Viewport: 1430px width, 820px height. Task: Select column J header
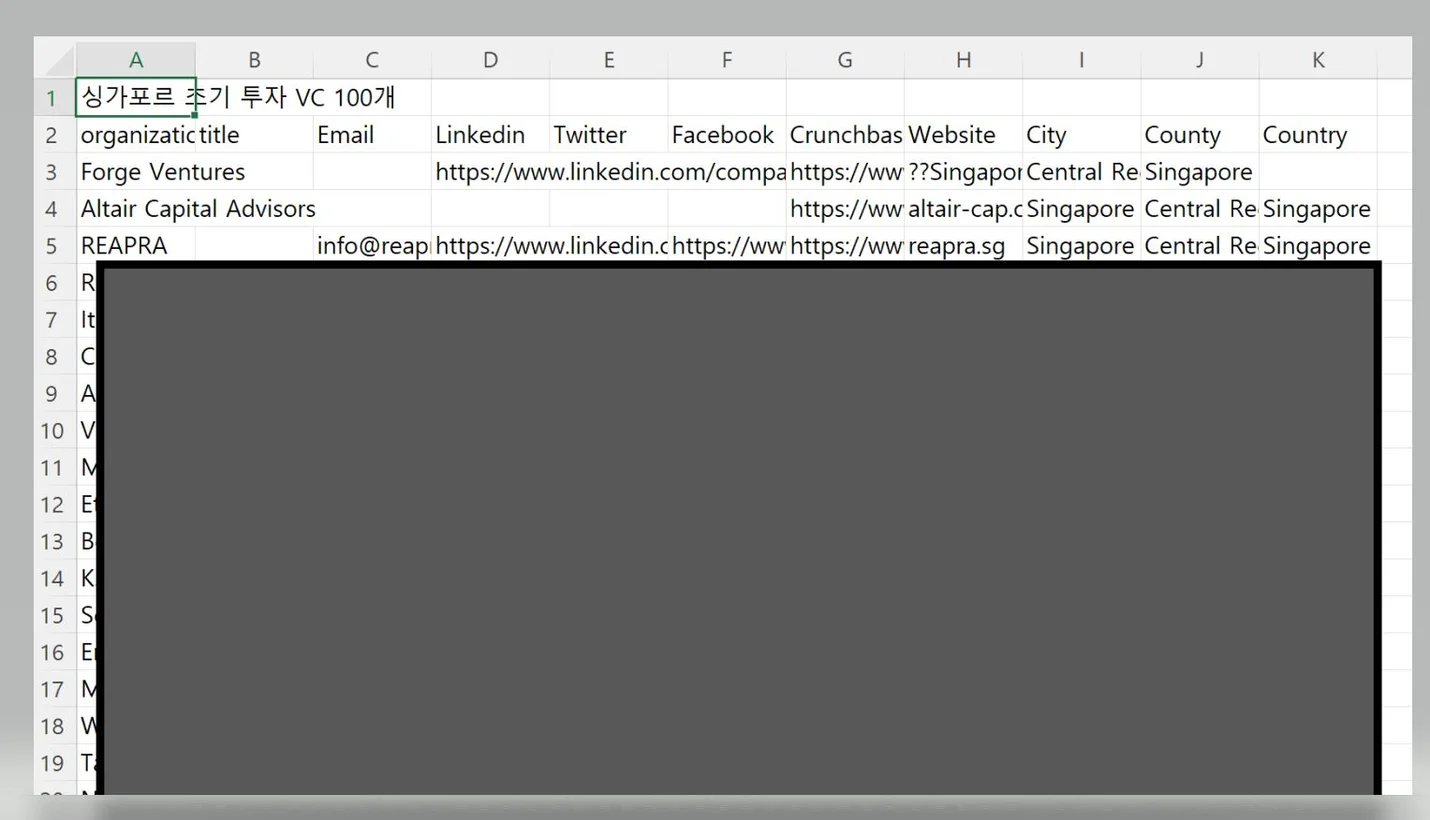[1199, 60]
